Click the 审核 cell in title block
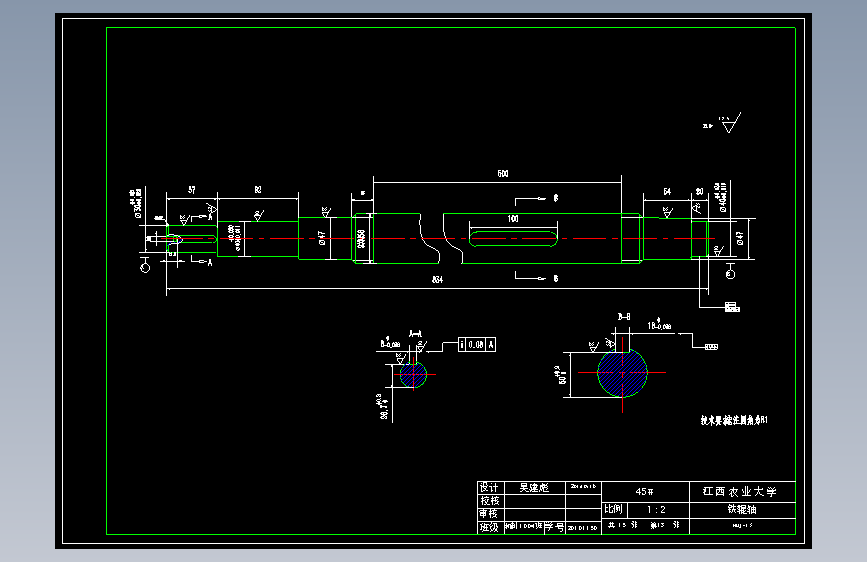The width and height of the screenshot is (867, 562). click(x=490, y=514)
